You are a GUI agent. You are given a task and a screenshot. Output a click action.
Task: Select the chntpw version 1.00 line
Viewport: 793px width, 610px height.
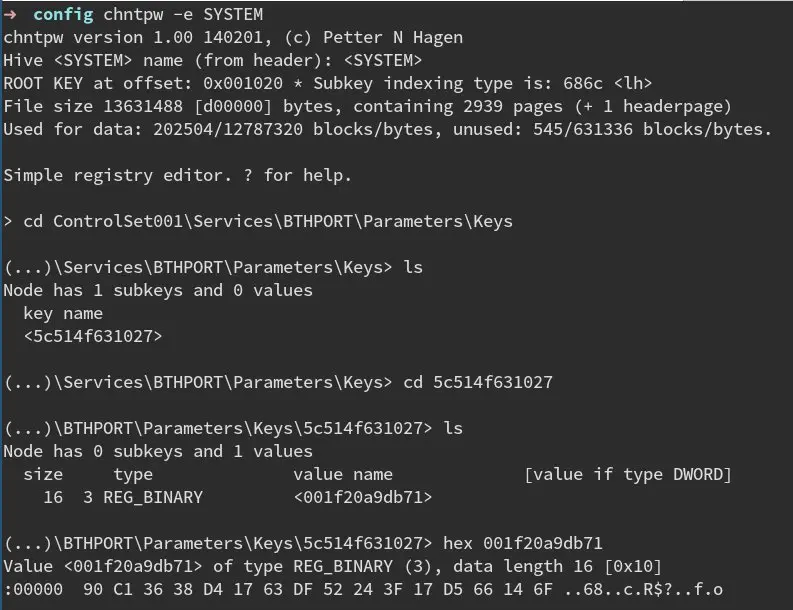(233, 37)
